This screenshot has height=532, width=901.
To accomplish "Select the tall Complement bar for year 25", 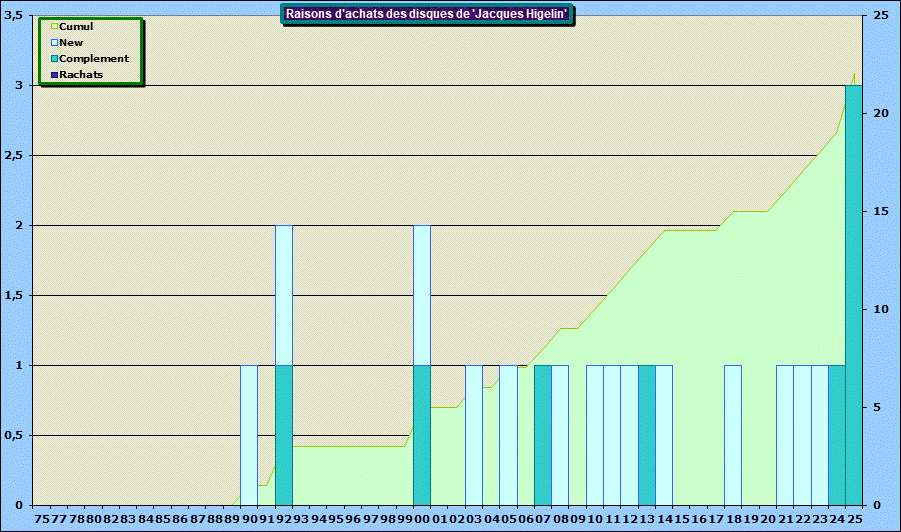I will coord(854,295).
